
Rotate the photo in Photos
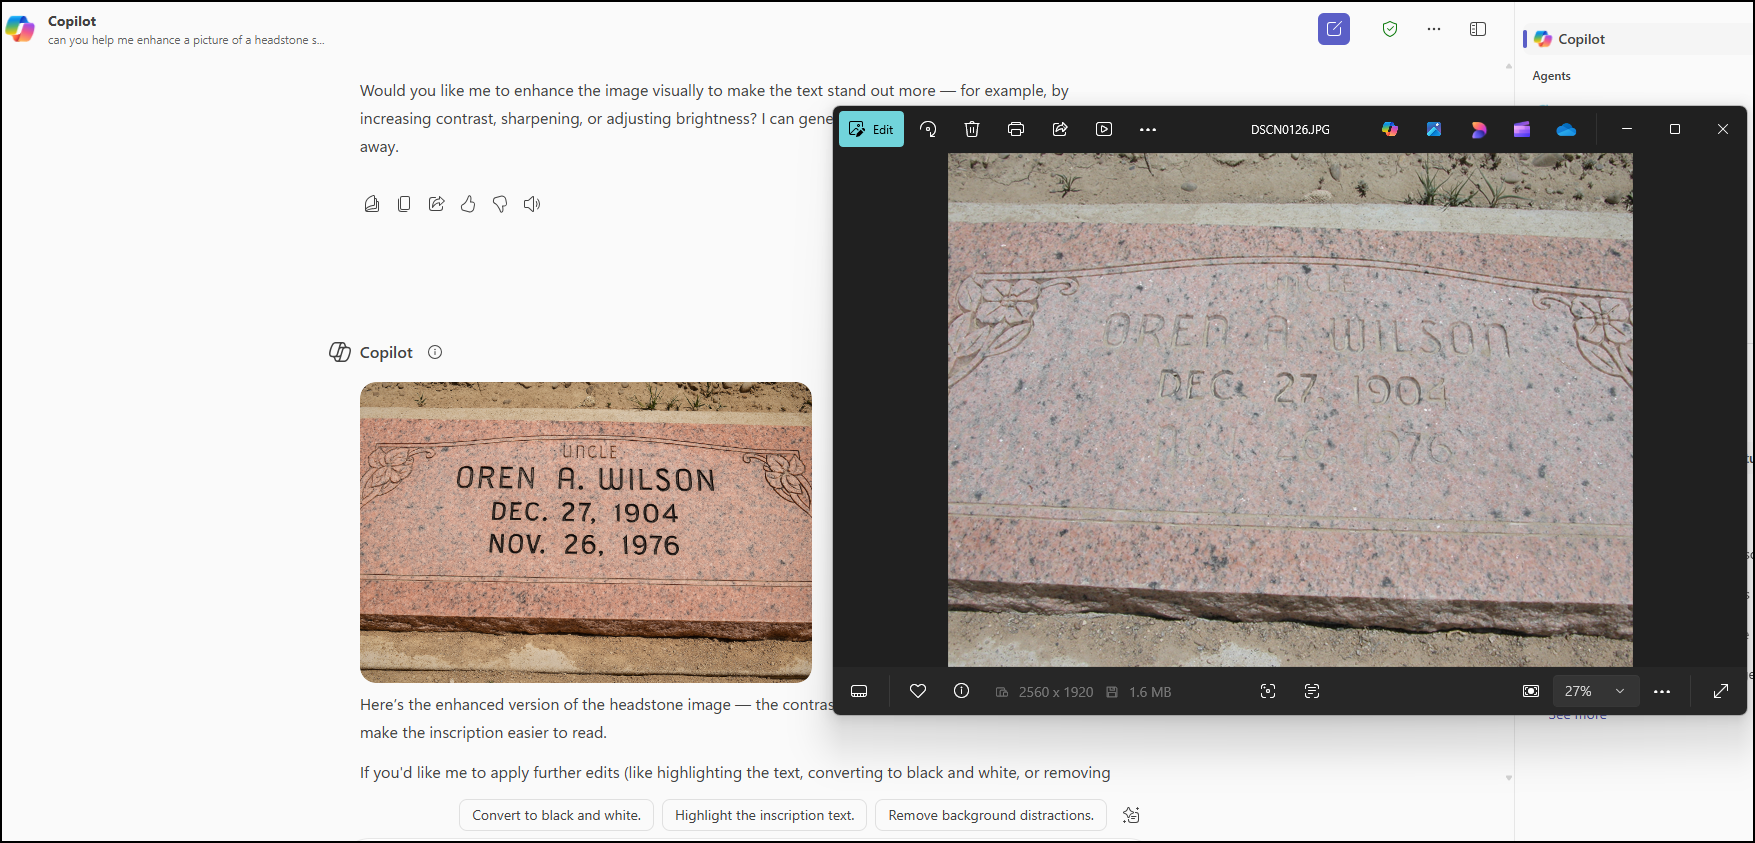[x=928, y=129]
